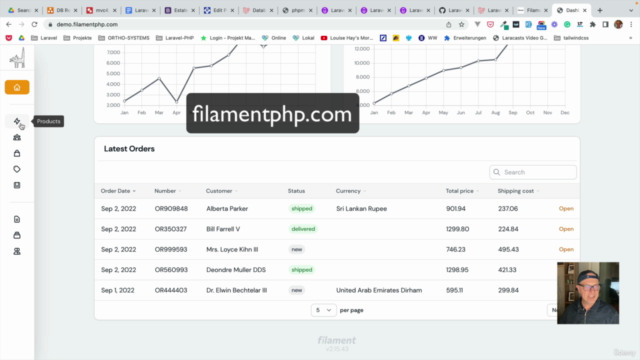Open the document icon in sidebar
Screen dimensions: 640x360
(x=17, y=219)
